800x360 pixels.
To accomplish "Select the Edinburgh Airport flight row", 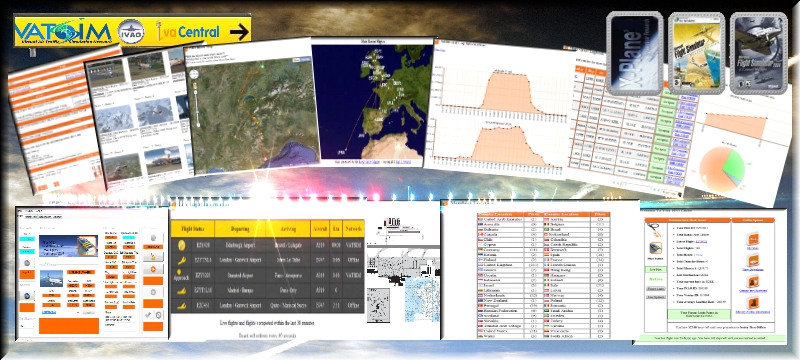I will [267, 245].
